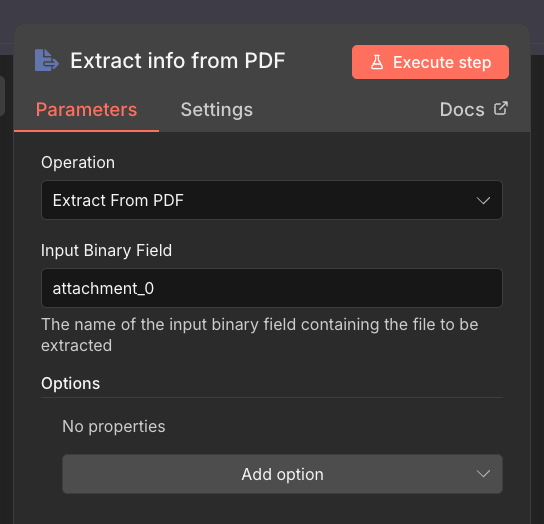Click the input binary field hint text
Screen dimensions: 544x524
260,335
